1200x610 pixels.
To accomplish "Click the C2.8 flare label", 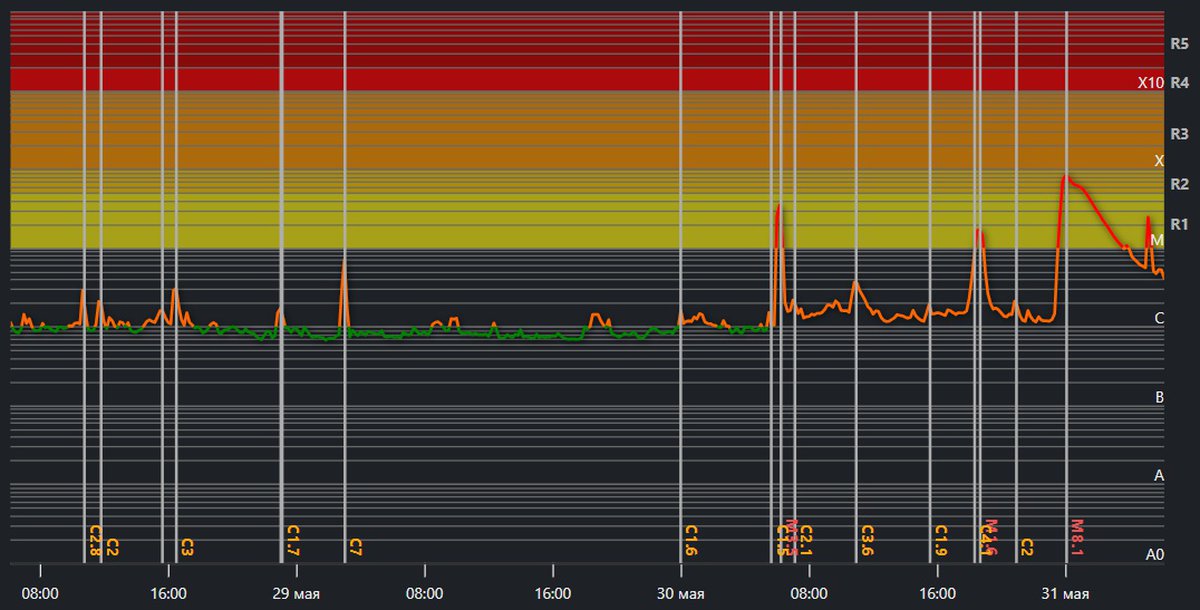I will coord(95,540).
